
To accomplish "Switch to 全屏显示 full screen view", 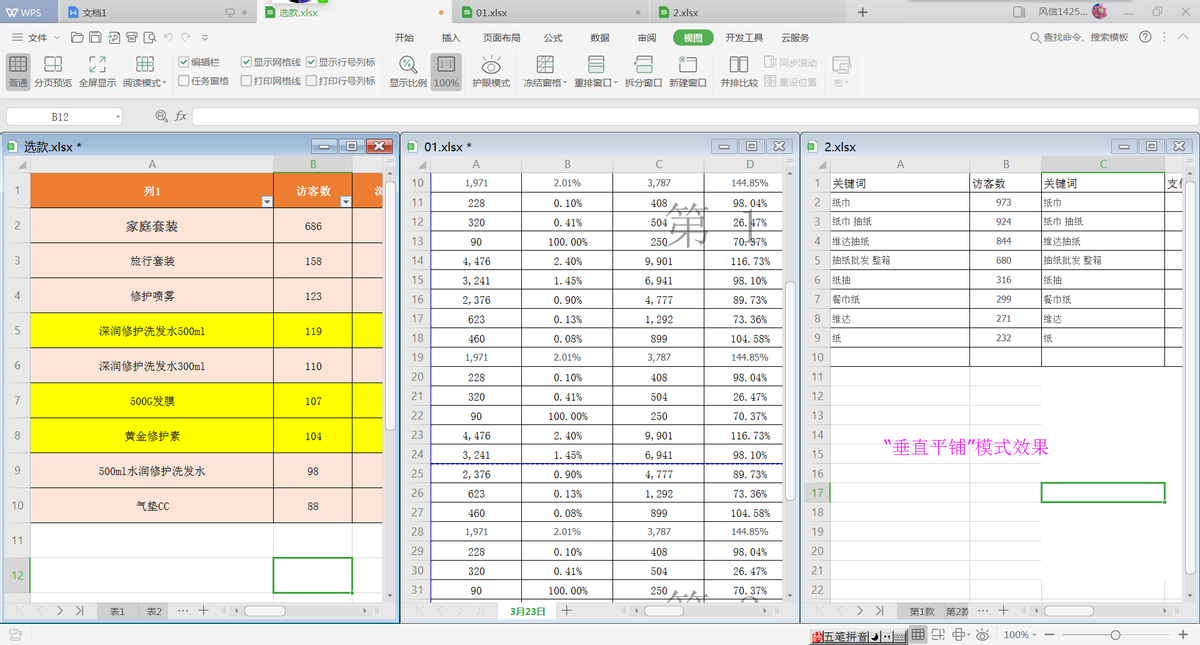I will pyautogui.click(x=97, y=71).
